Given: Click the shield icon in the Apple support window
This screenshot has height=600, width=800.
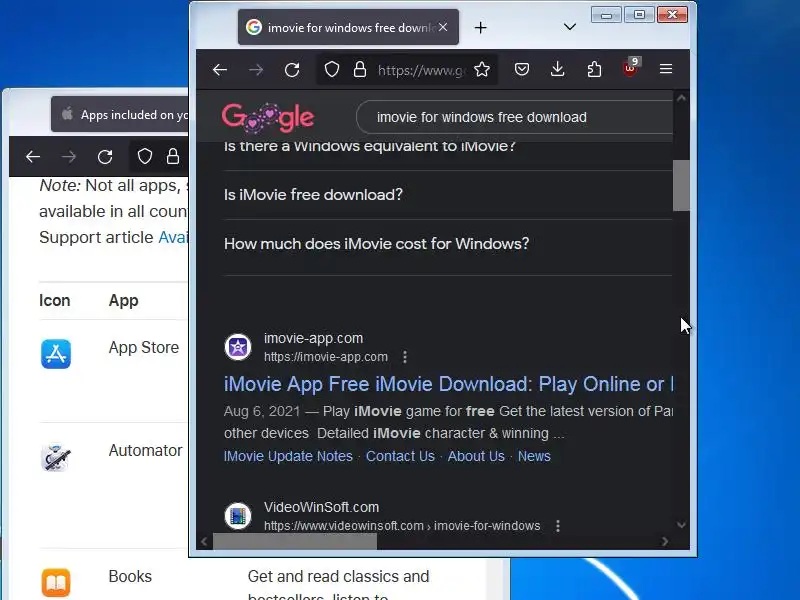Looking at the screenshot, I should coord(145,156).
